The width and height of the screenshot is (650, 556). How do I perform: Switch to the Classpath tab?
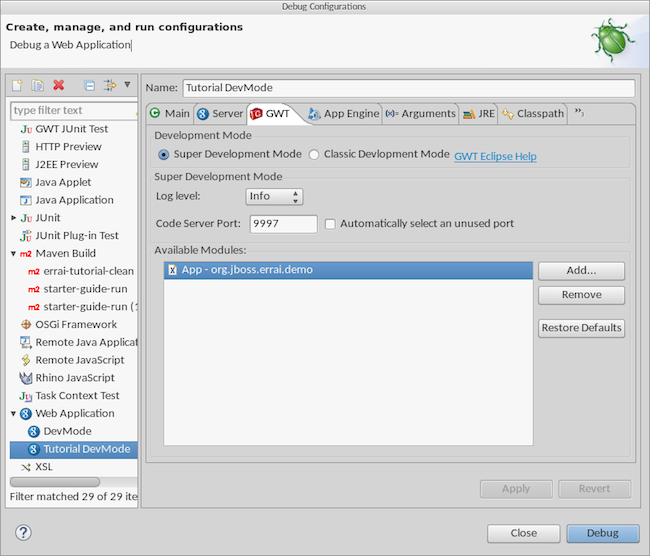point(532,114)
